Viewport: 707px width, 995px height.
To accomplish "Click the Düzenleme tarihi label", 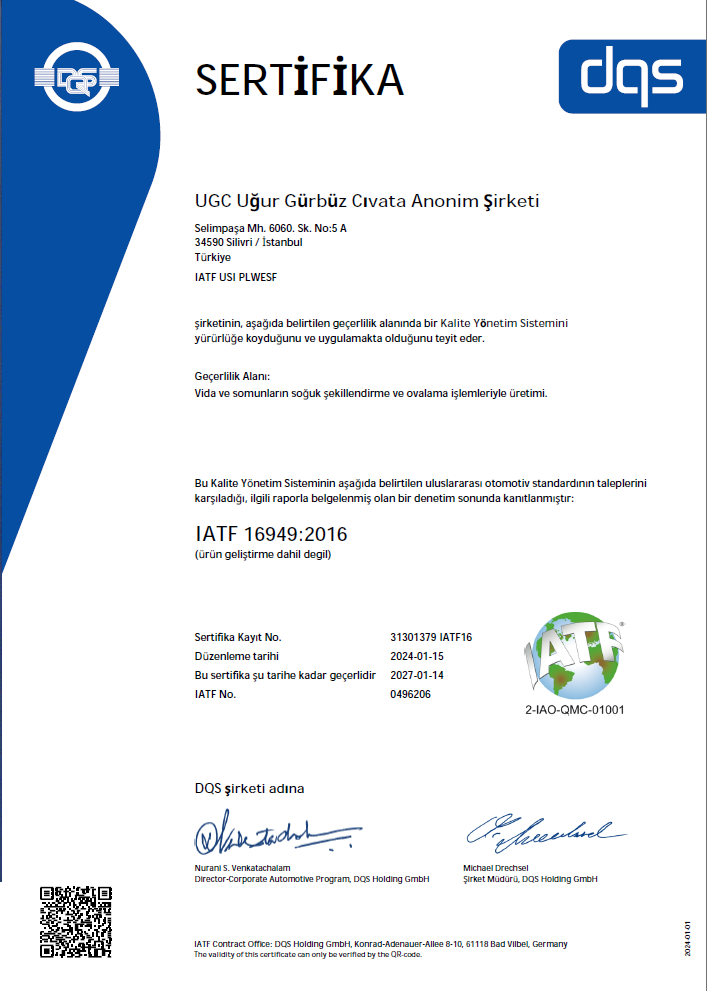I will pos(236,656).
